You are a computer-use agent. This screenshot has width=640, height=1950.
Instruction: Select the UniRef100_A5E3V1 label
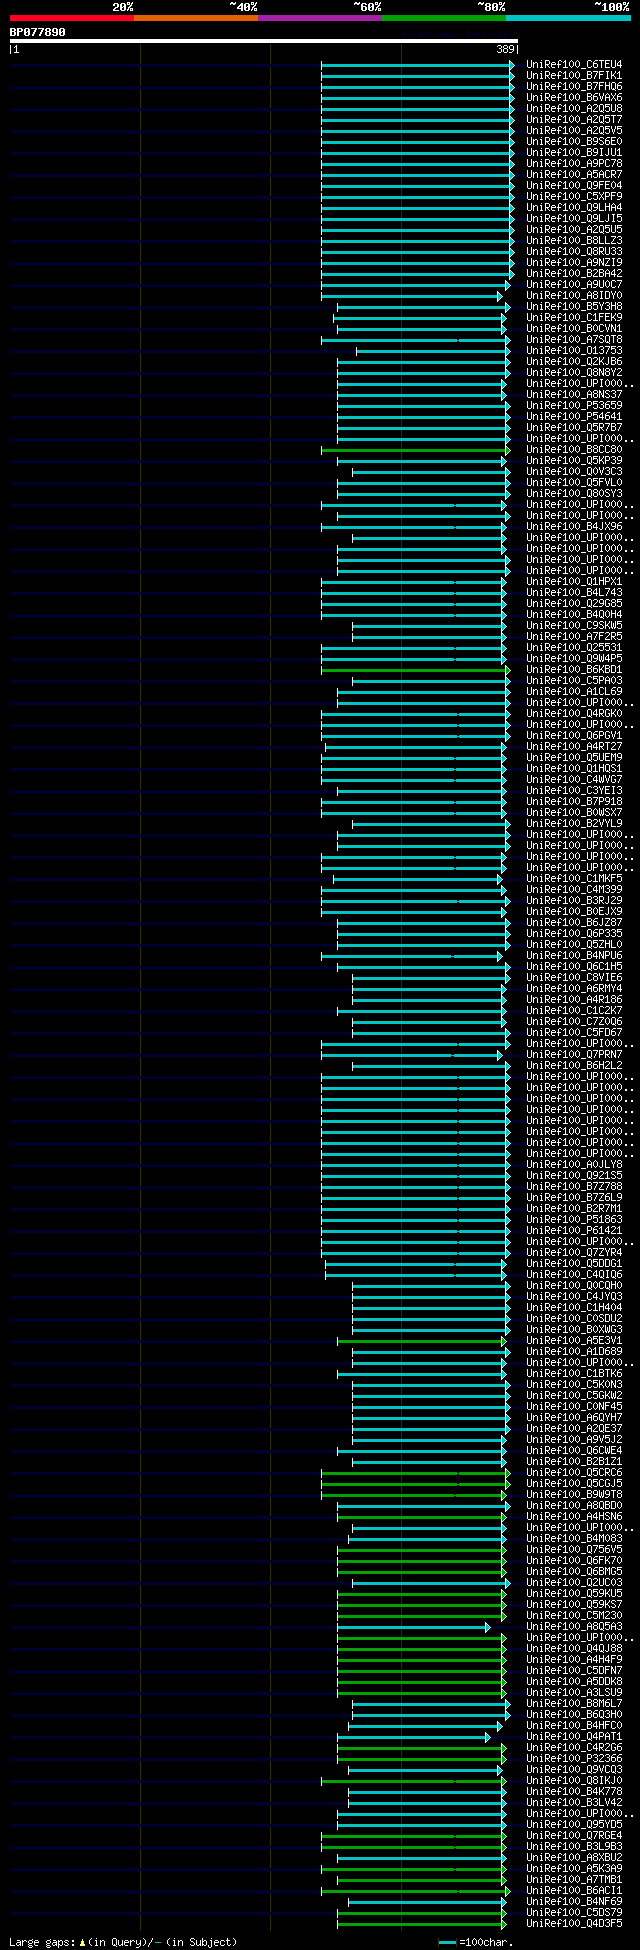pos(574,1341)
